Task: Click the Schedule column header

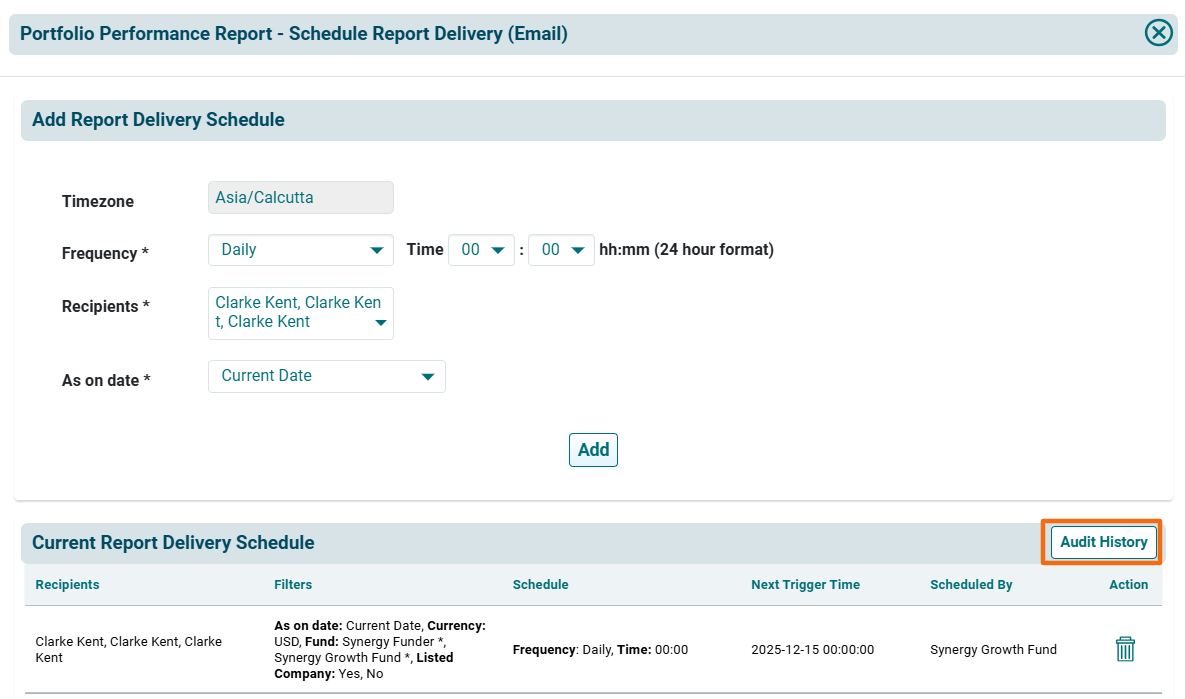Action: pyautogui.click(x=540, y=585)
